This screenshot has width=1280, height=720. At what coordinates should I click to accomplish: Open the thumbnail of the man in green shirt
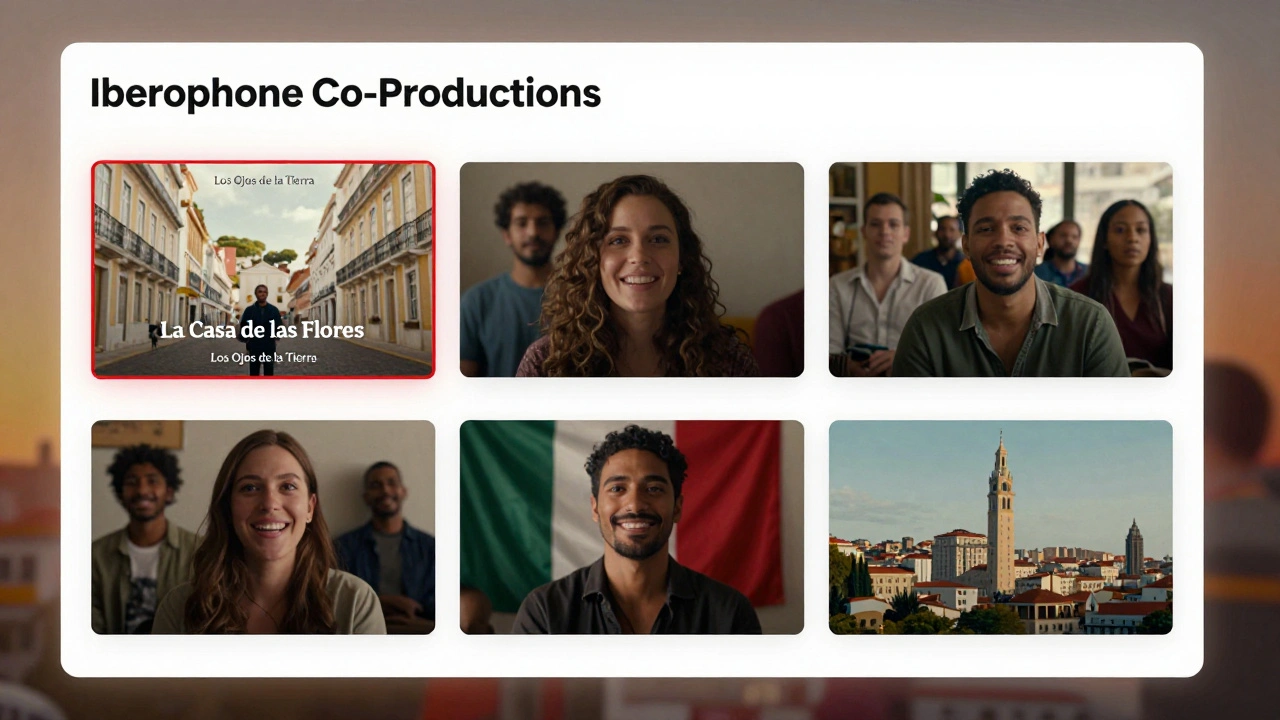click(1000, 269)
